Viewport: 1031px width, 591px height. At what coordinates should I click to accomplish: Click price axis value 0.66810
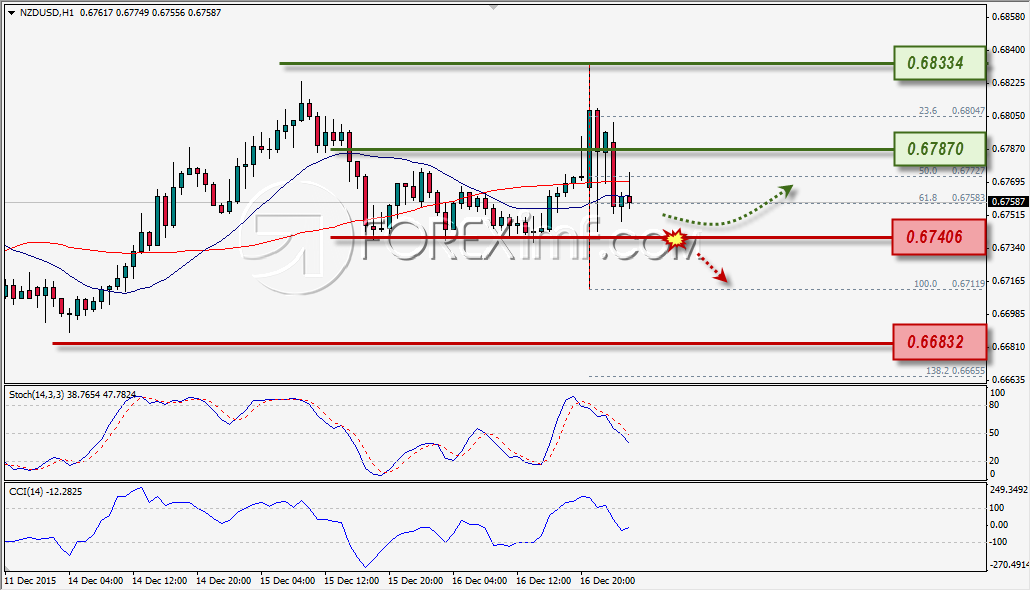[x=1009, y=346]
